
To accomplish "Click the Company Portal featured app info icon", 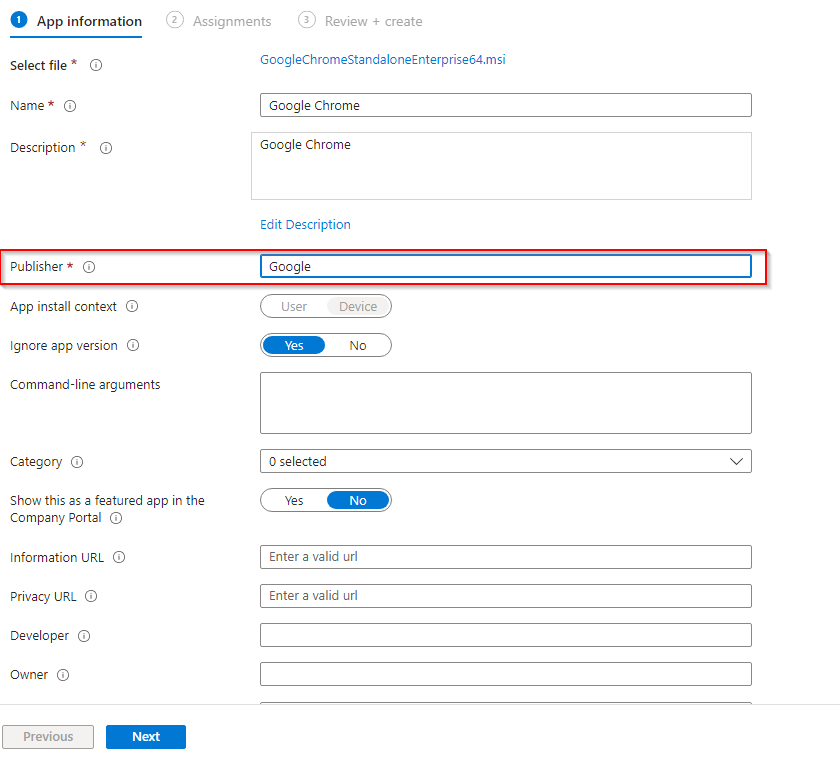I will pyautogui.click(x=117, y=517).
